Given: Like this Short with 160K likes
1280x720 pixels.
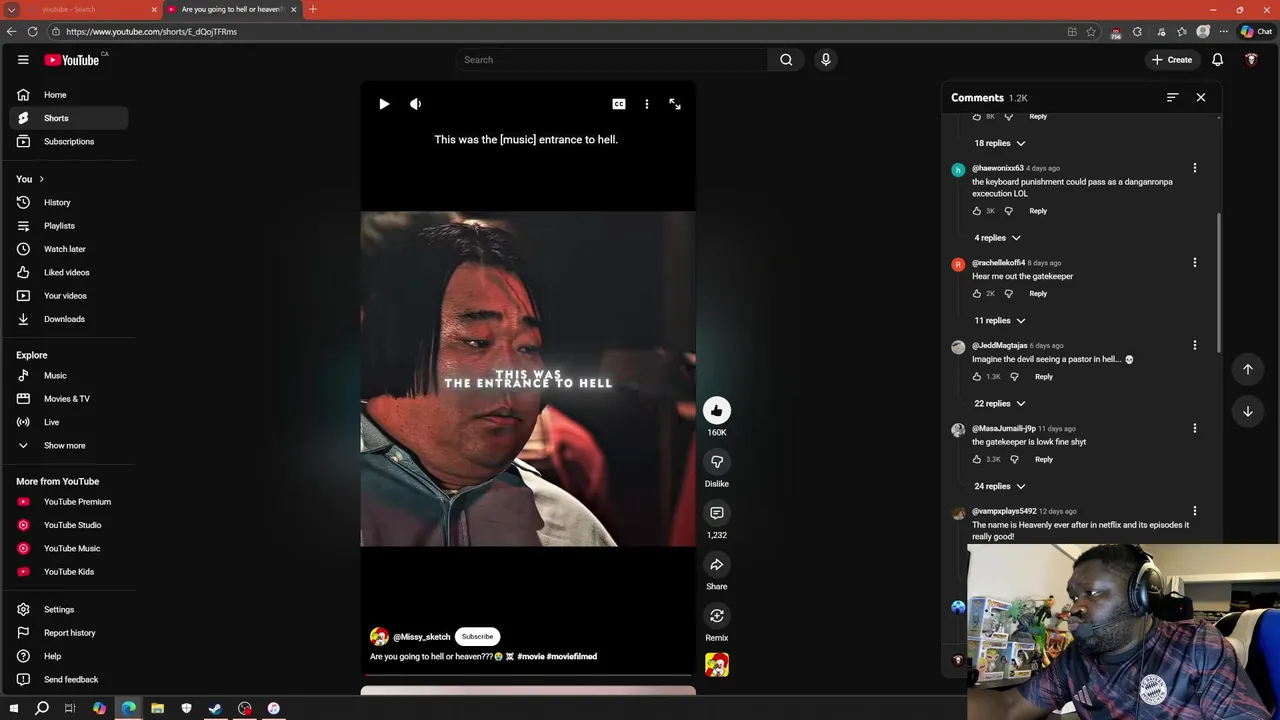Looking at the screenshot, I should coord(717,410).
